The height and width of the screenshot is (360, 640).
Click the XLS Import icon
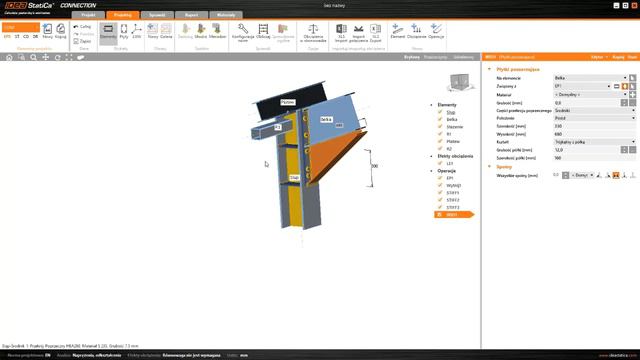[x=341, y=33]
